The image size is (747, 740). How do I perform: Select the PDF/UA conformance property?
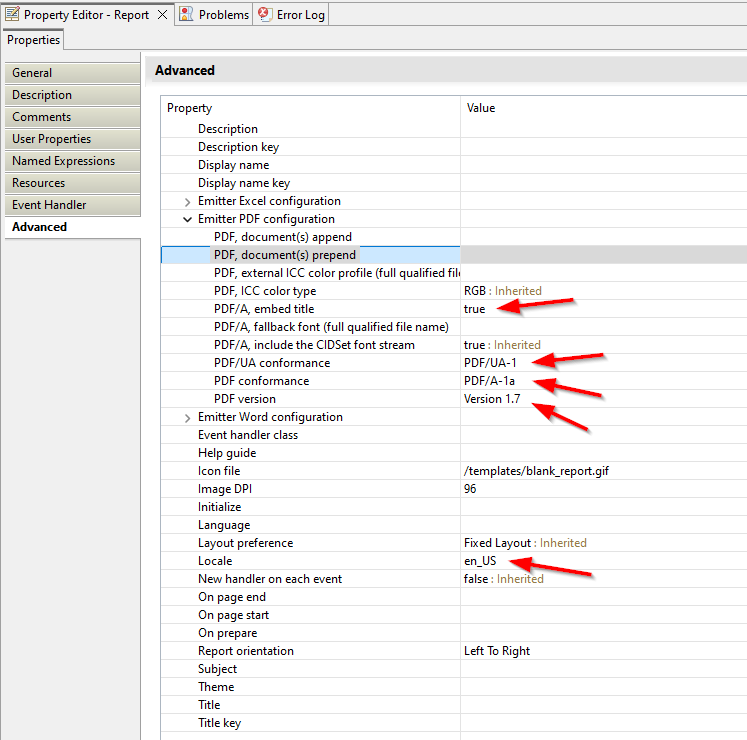pos(272,363)
